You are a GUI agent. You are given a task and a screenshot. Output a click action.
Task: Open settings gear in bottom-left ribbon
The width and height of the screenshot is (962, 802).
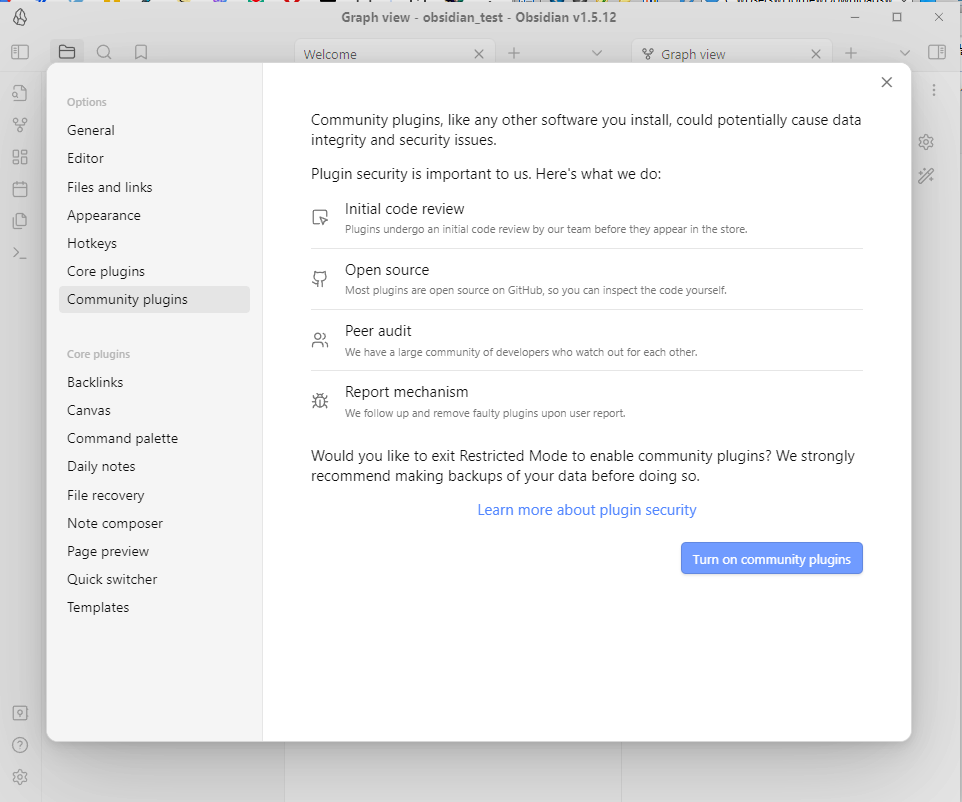tap(20, 777)
